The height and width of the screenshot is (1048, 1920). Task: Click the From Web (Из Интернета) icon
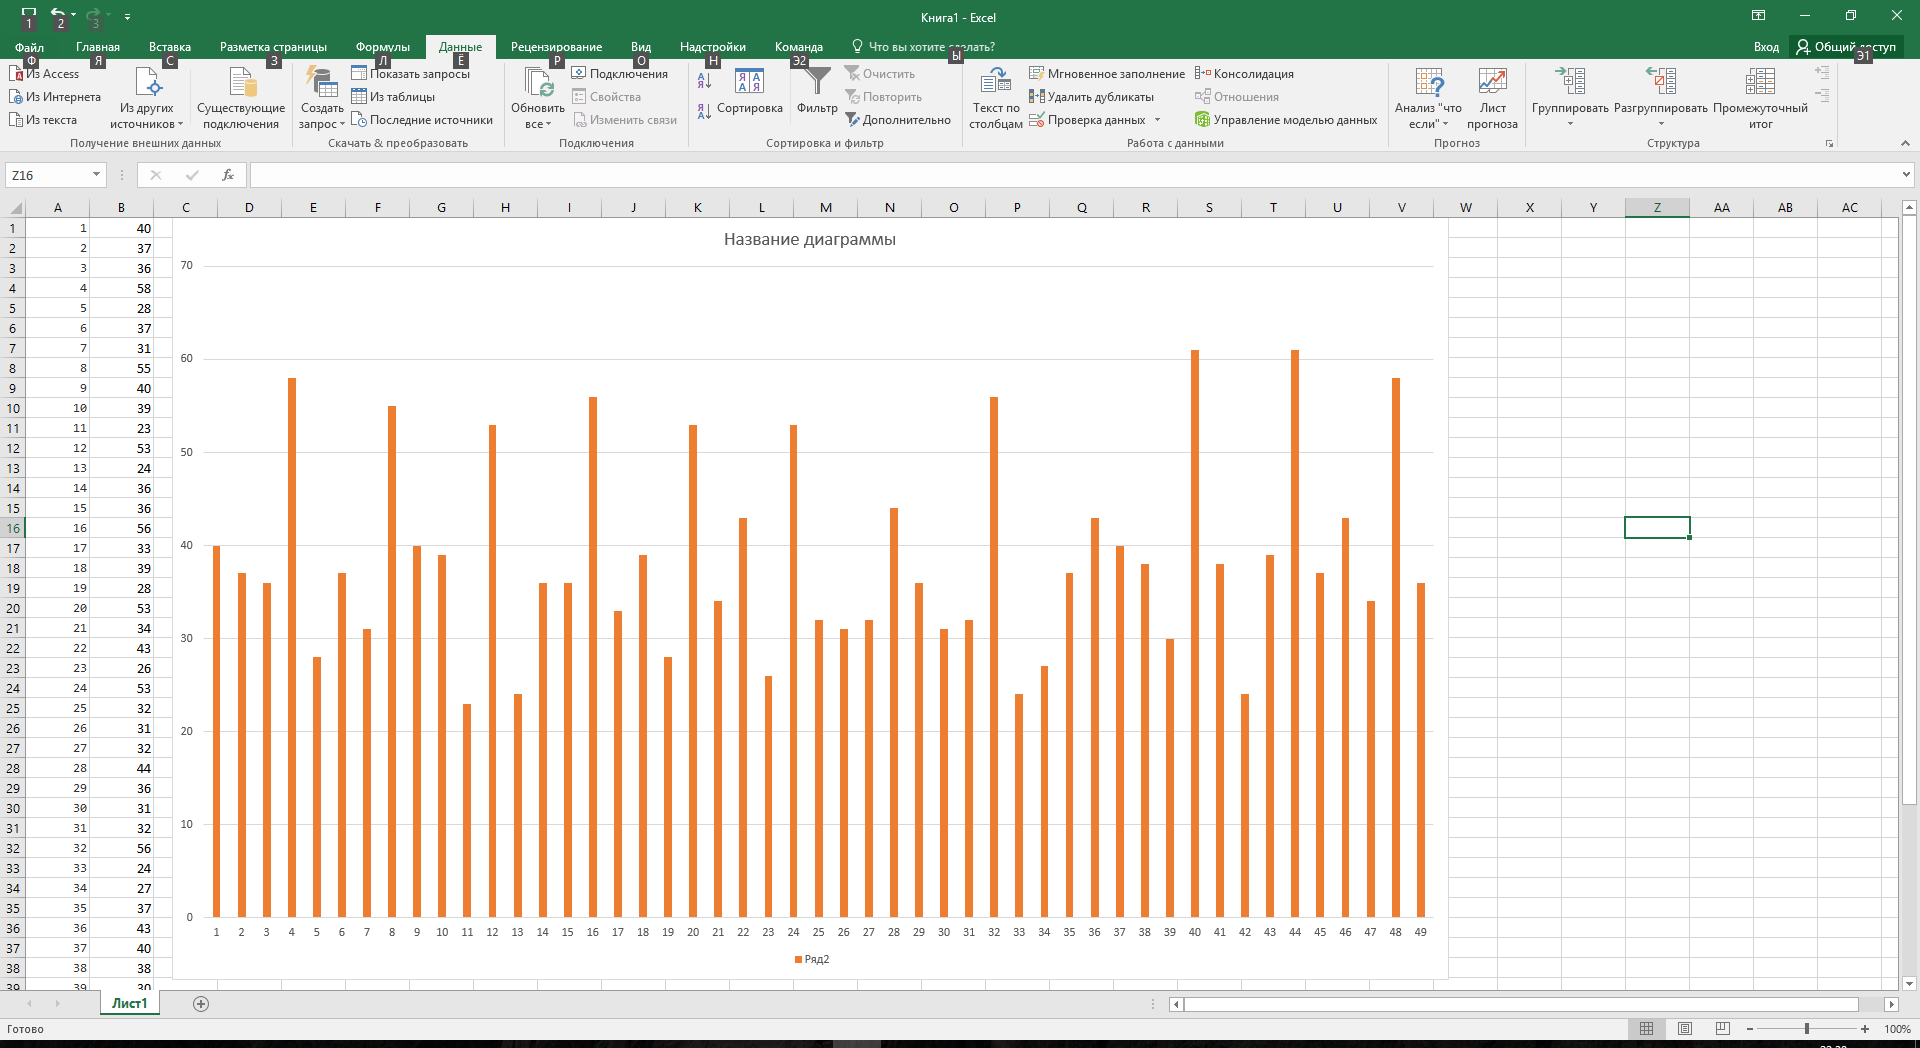tap(16, 97)
